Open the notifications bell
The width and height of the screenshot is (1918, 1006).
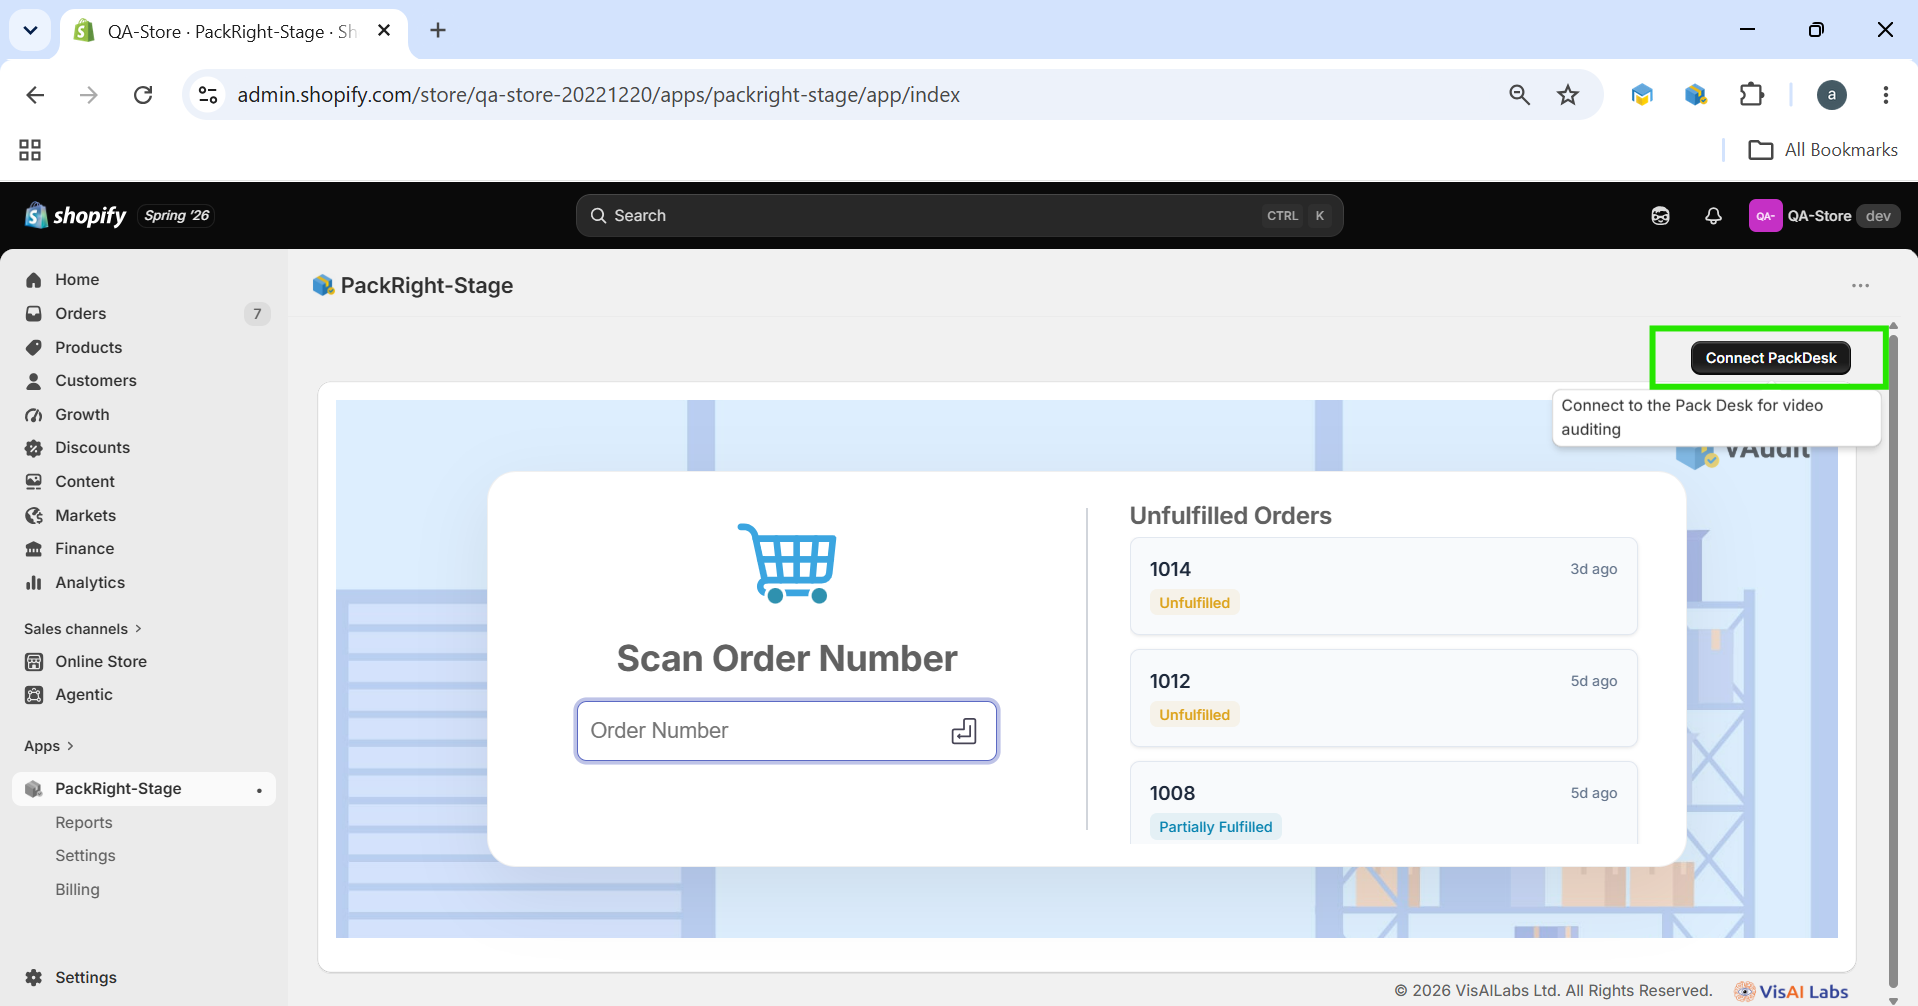[1713, 216]
